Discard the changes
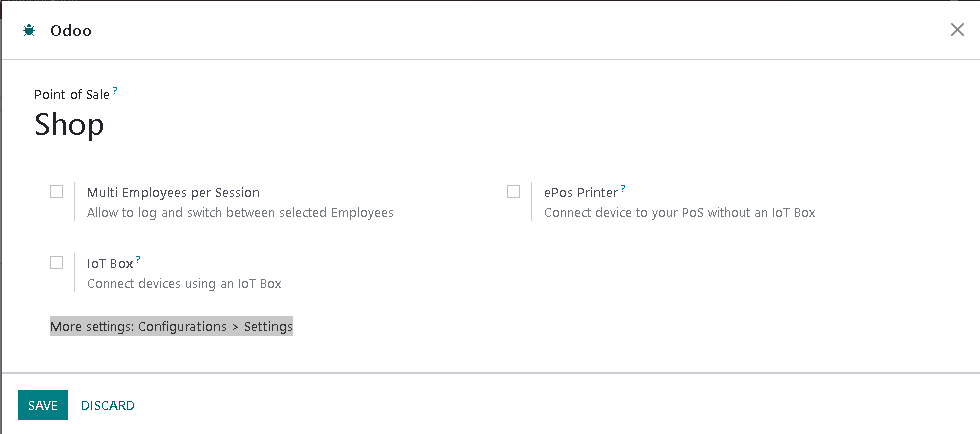This screenshot has width=980, height=434. pos(108,405)
